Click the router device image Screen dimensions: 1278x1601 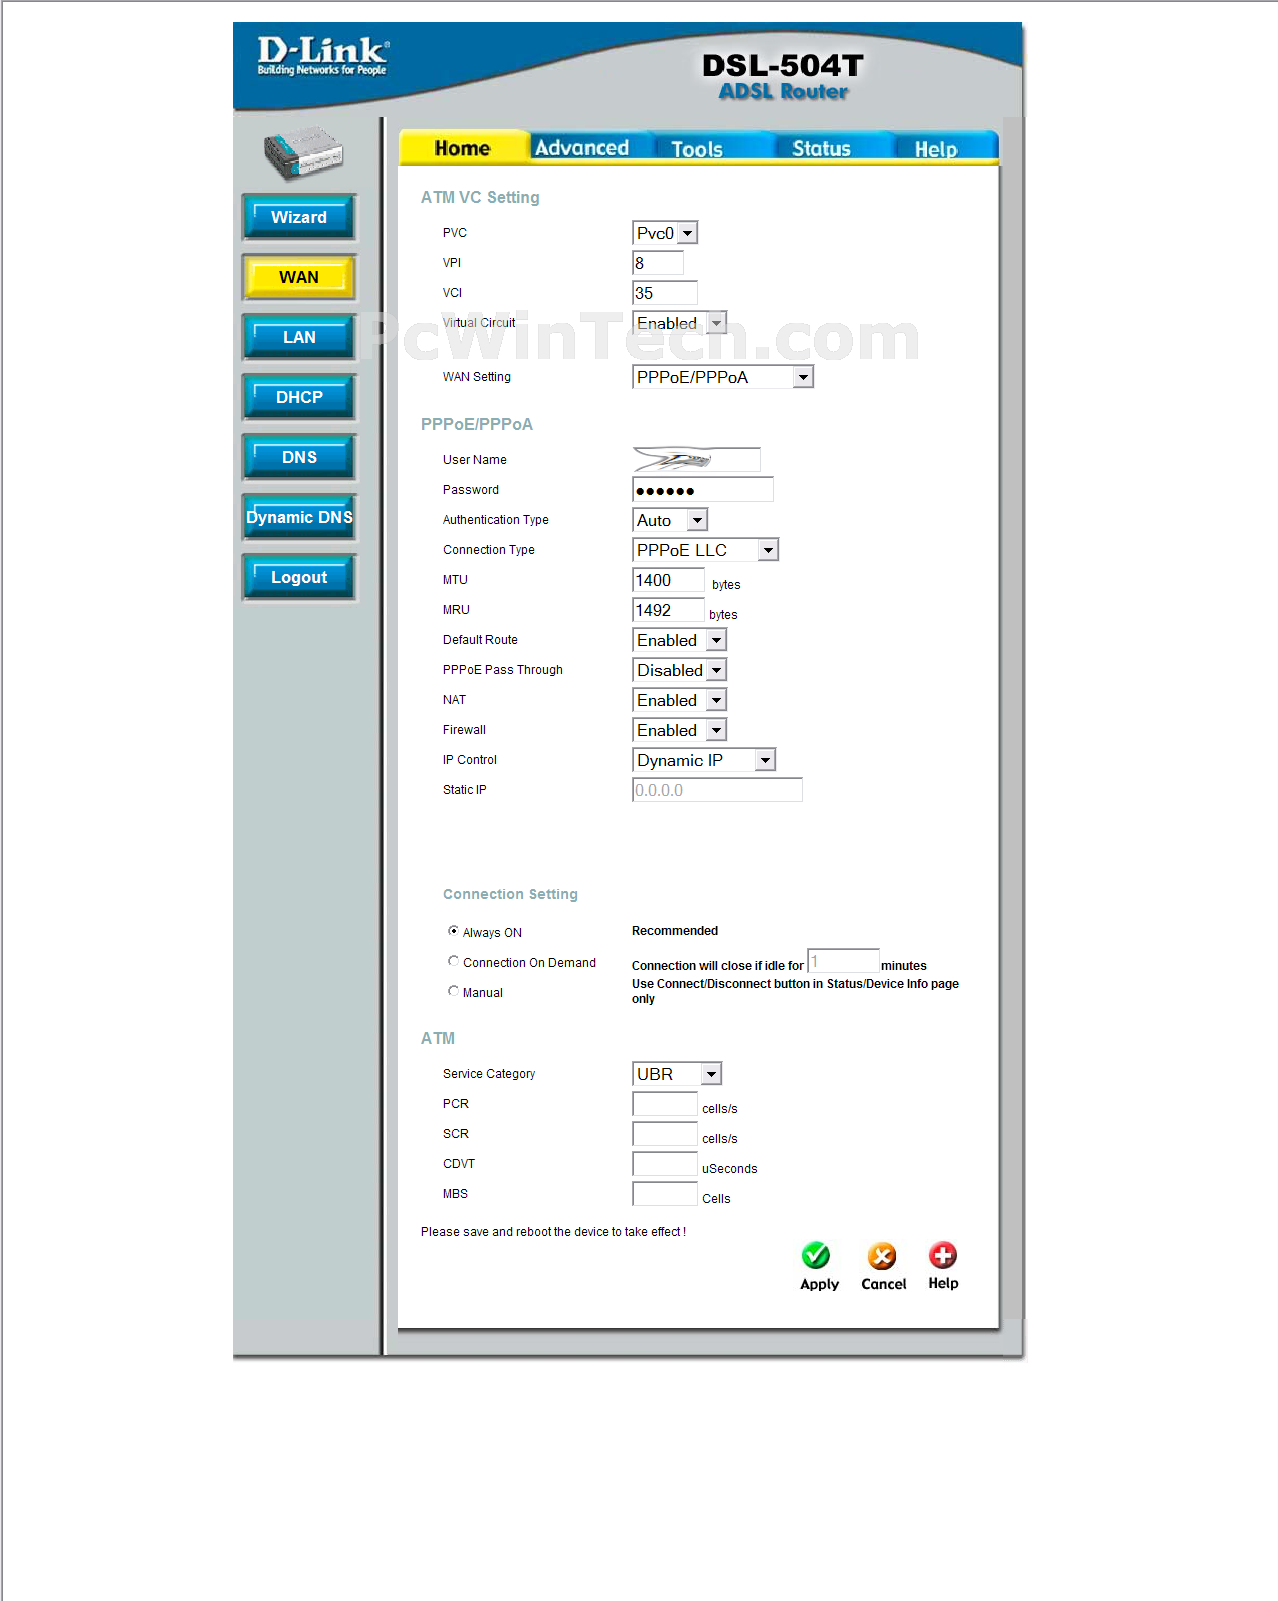(303, 153)
